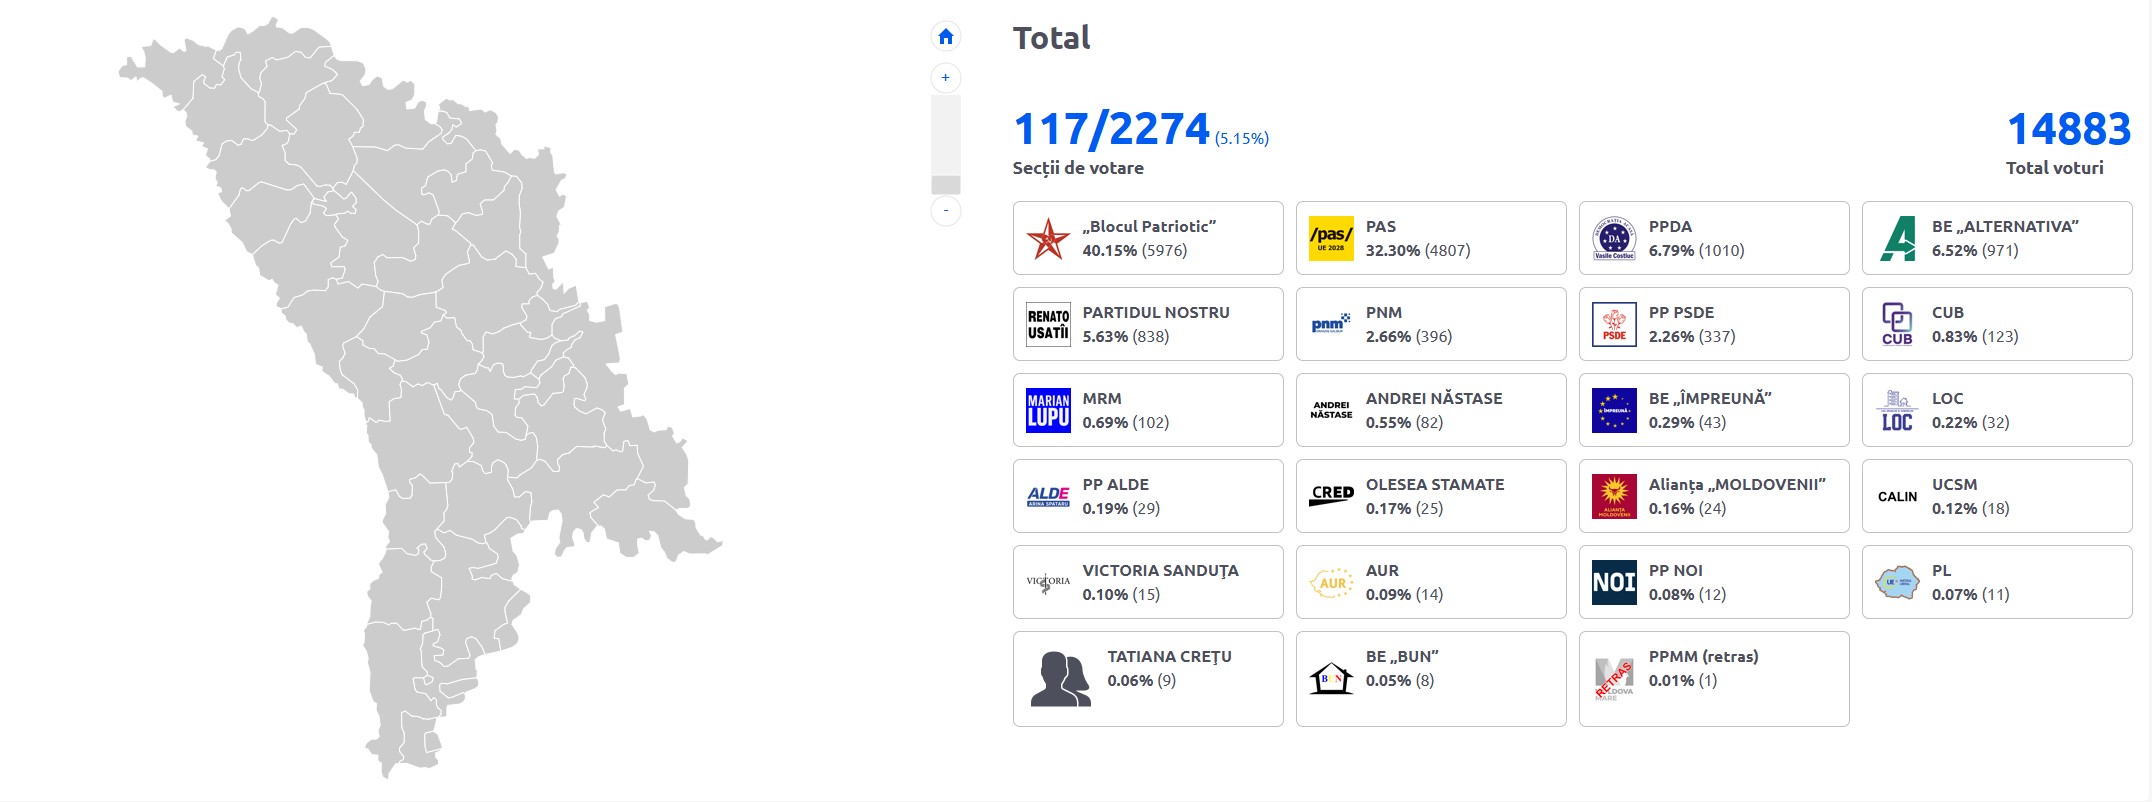Click the map zoom slider handle
Screen dimensions: 2152x802
tap(945, 185)
